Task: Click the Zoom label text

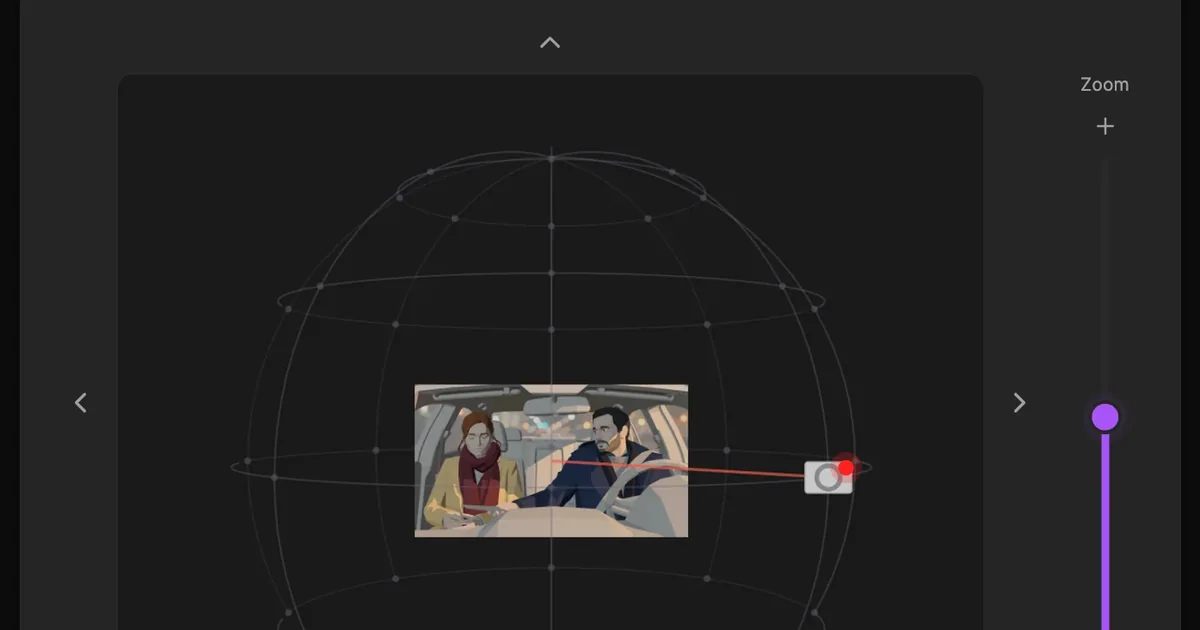Action: 1105,85
